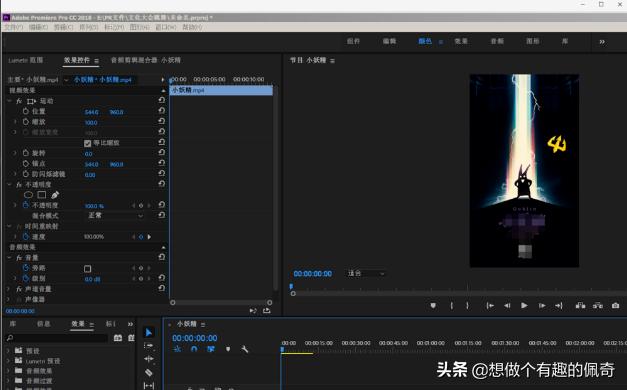The height and width of the screenshot is (390, 627).
Task: Toggle the Motion effect fx button
Action: pos(19,101)
